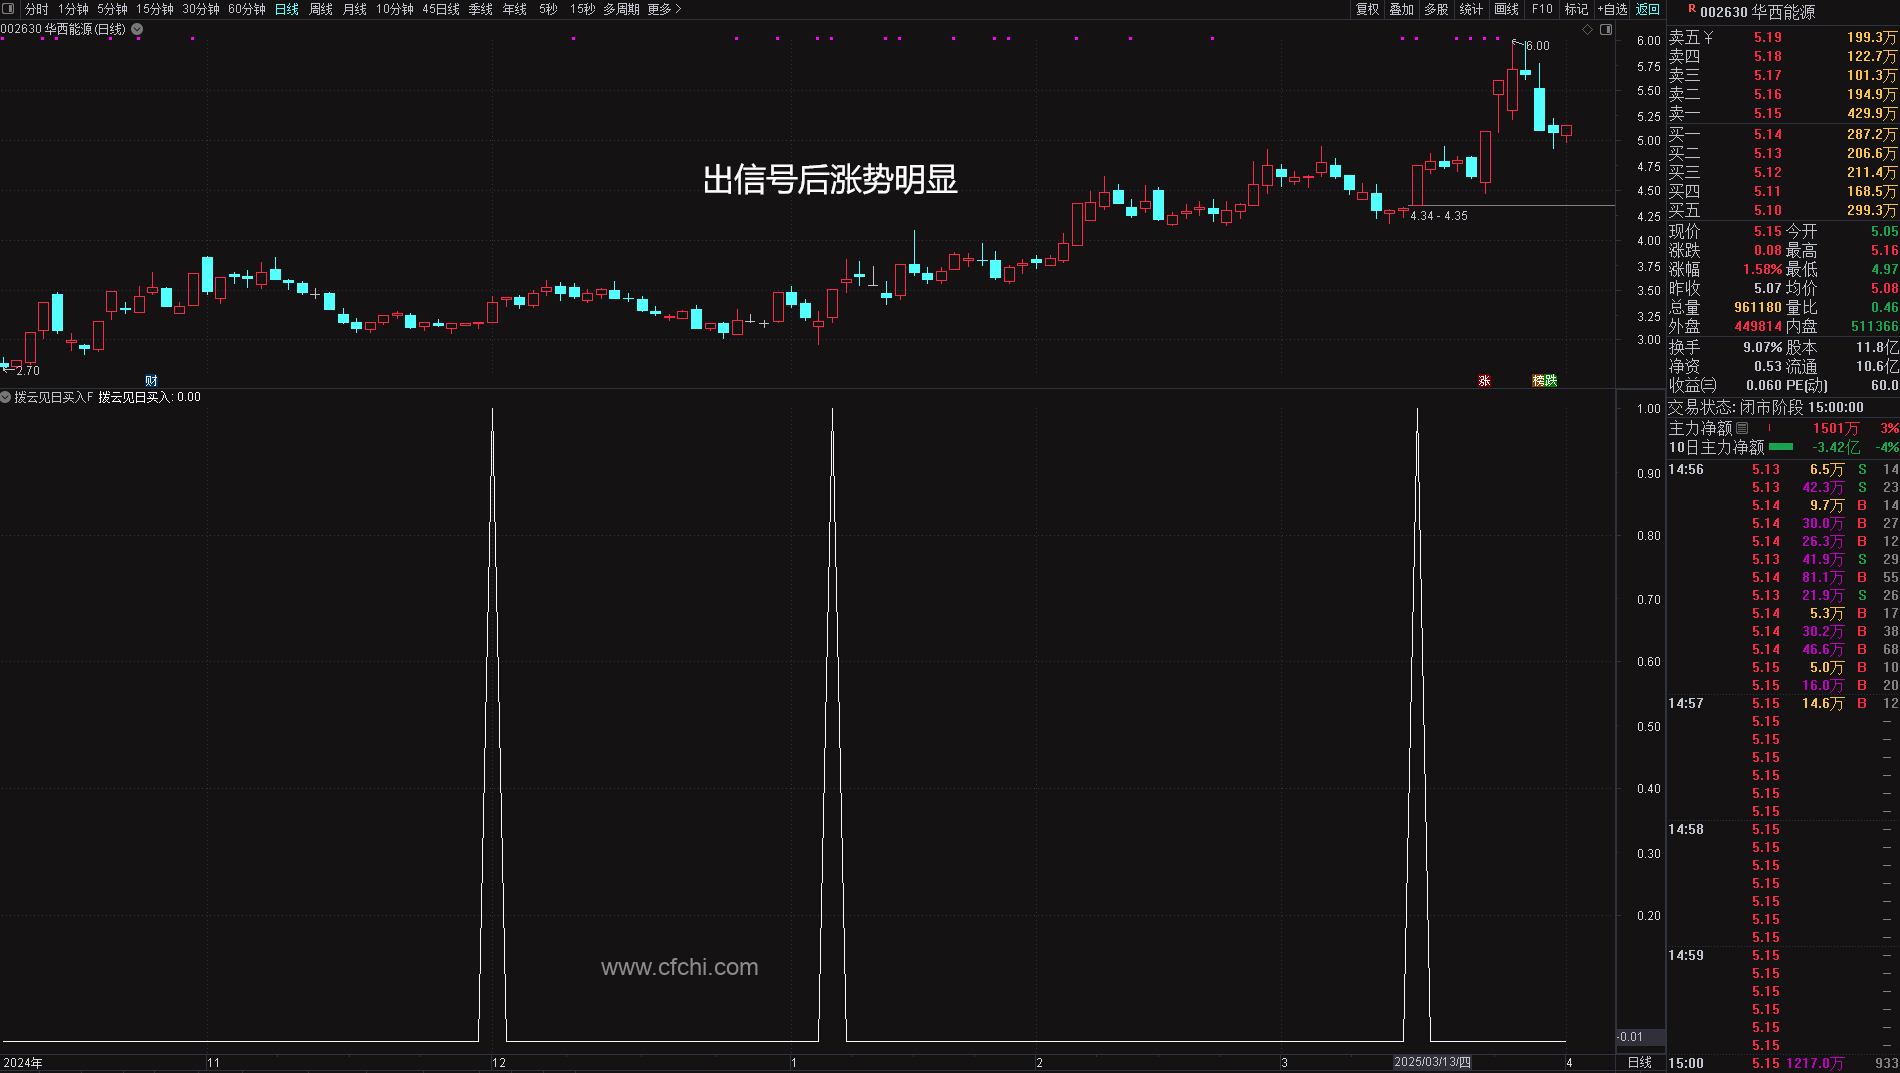Click the 统计 statistics button
The height and width of the screenshot is (1073, 1900).
(x=1471, y=9)
